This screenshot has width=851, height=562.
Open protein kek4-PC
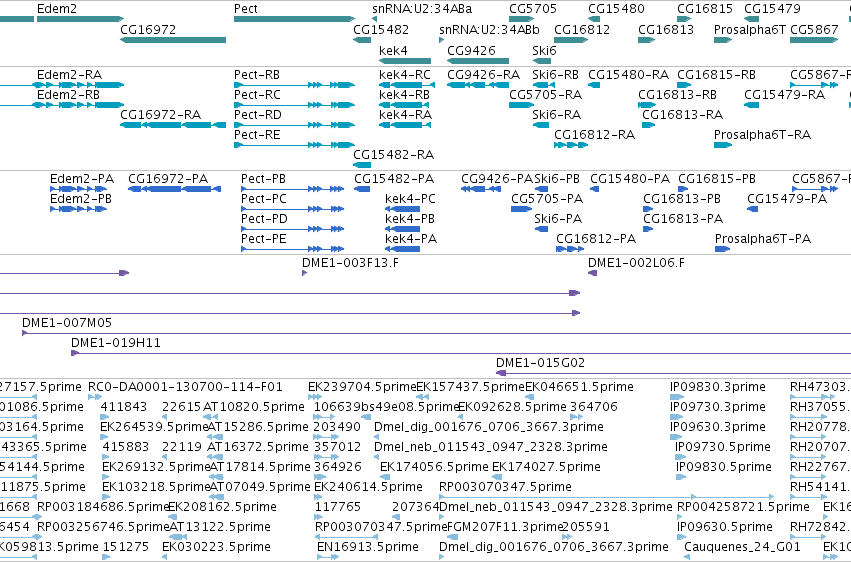[x=403, y=209]
